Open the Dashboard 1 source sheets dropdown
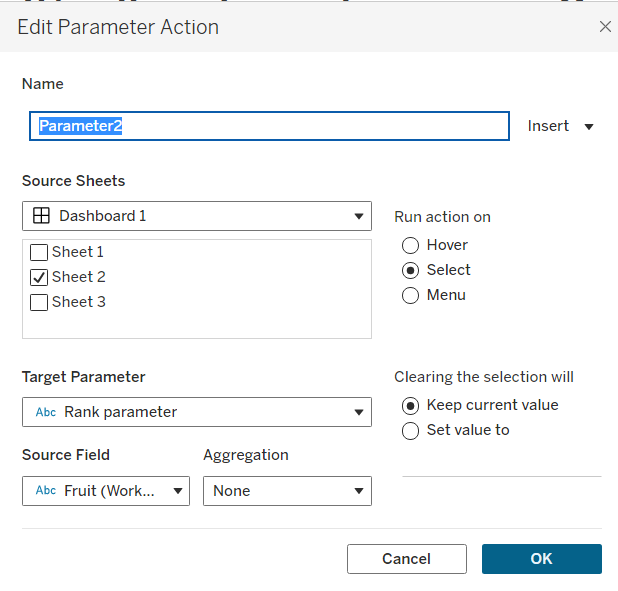This screenshot has height=591, width=618. pyautogui.click(x=358, y=216)
